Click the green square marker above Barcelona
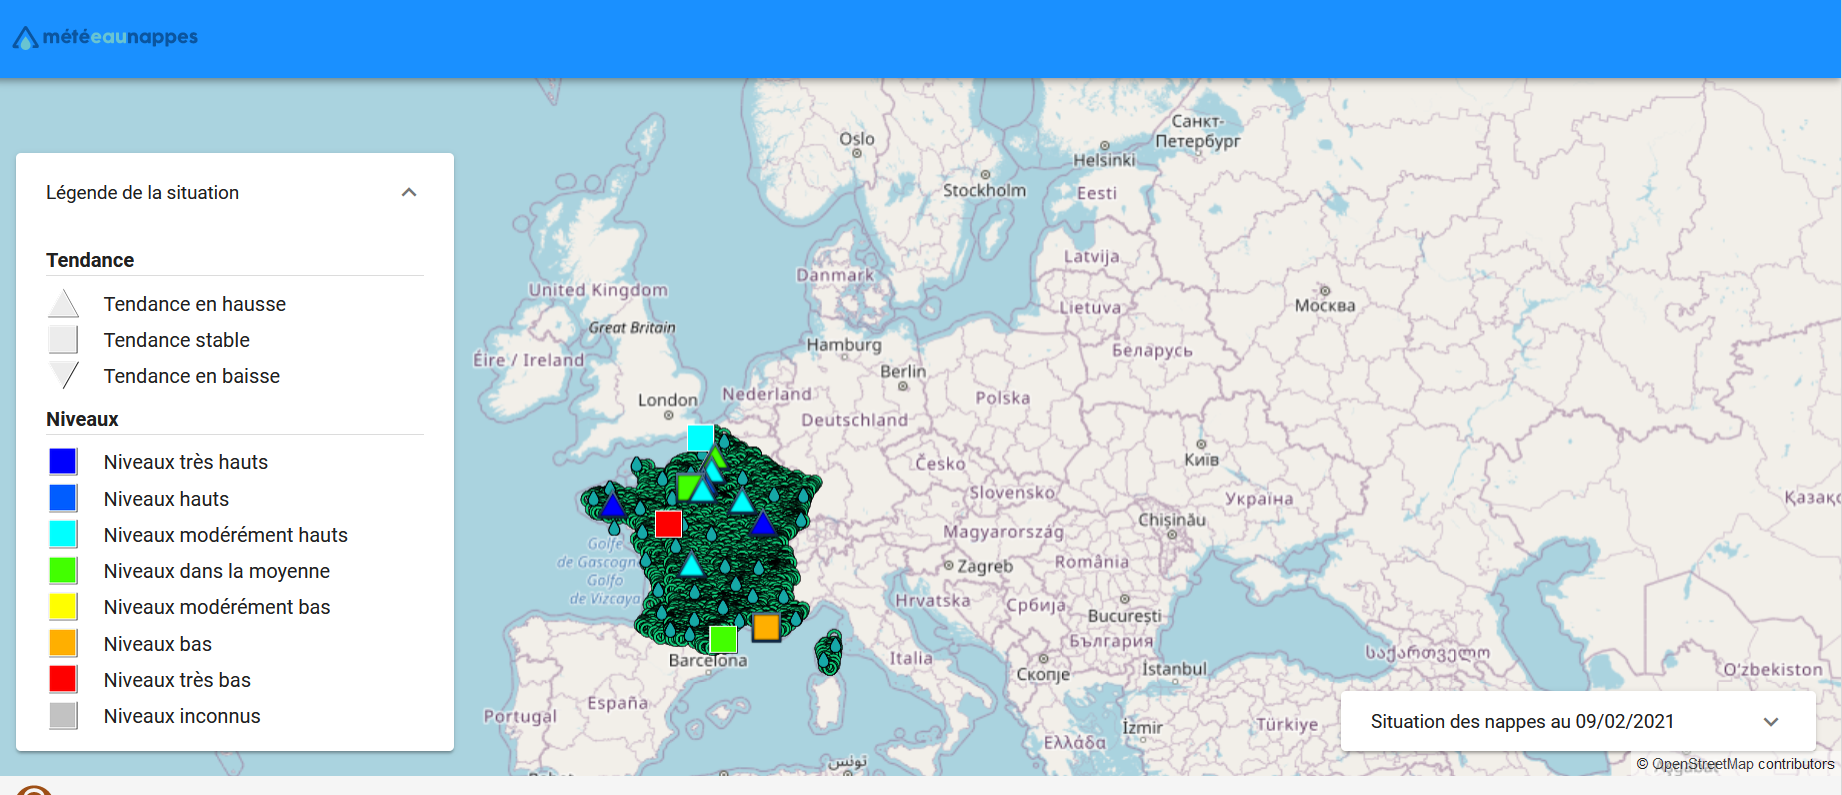This screenshot has width=1842, height=795. coord(723,638)
